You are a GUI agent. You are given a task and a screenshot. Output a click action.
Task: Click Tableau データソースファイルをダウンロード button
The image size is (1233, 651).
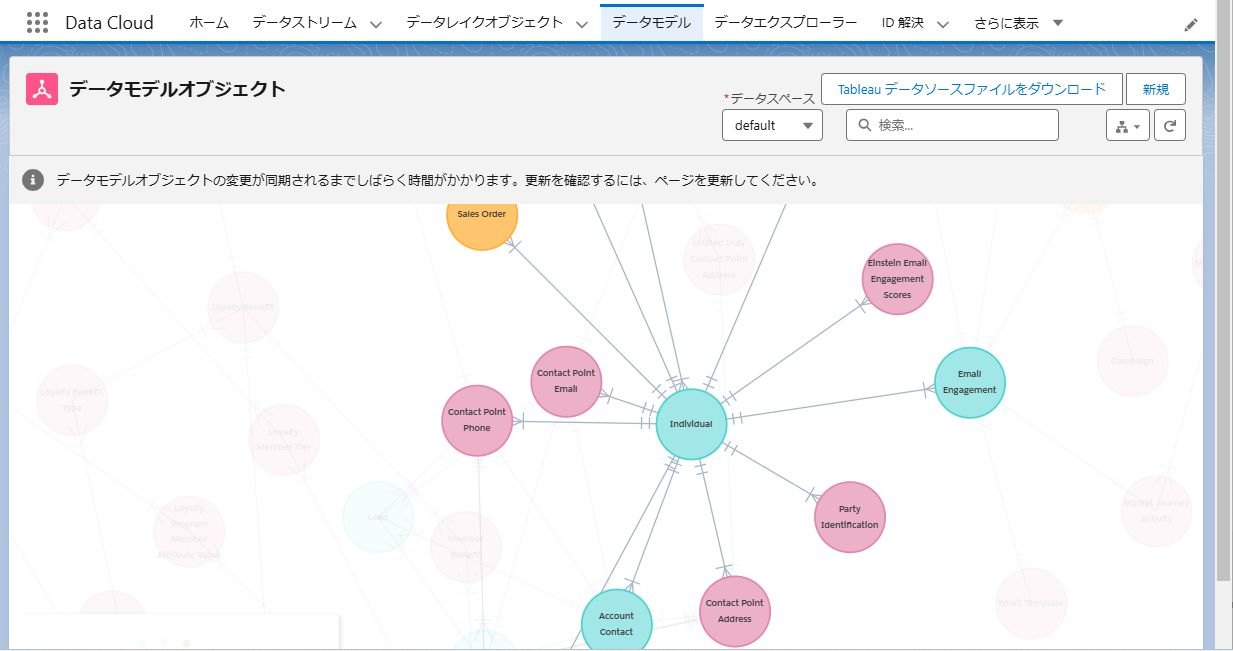(x=972, y=89)
